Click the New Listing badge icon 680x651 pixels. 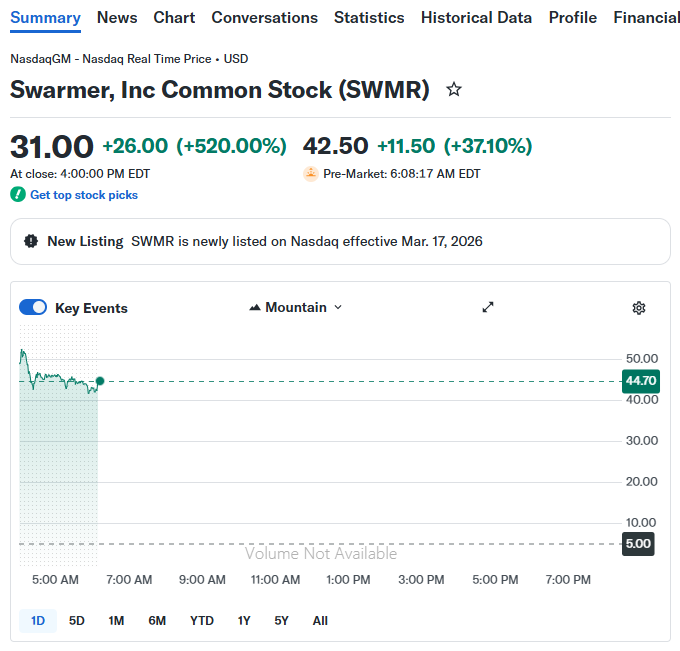(31, 241)
